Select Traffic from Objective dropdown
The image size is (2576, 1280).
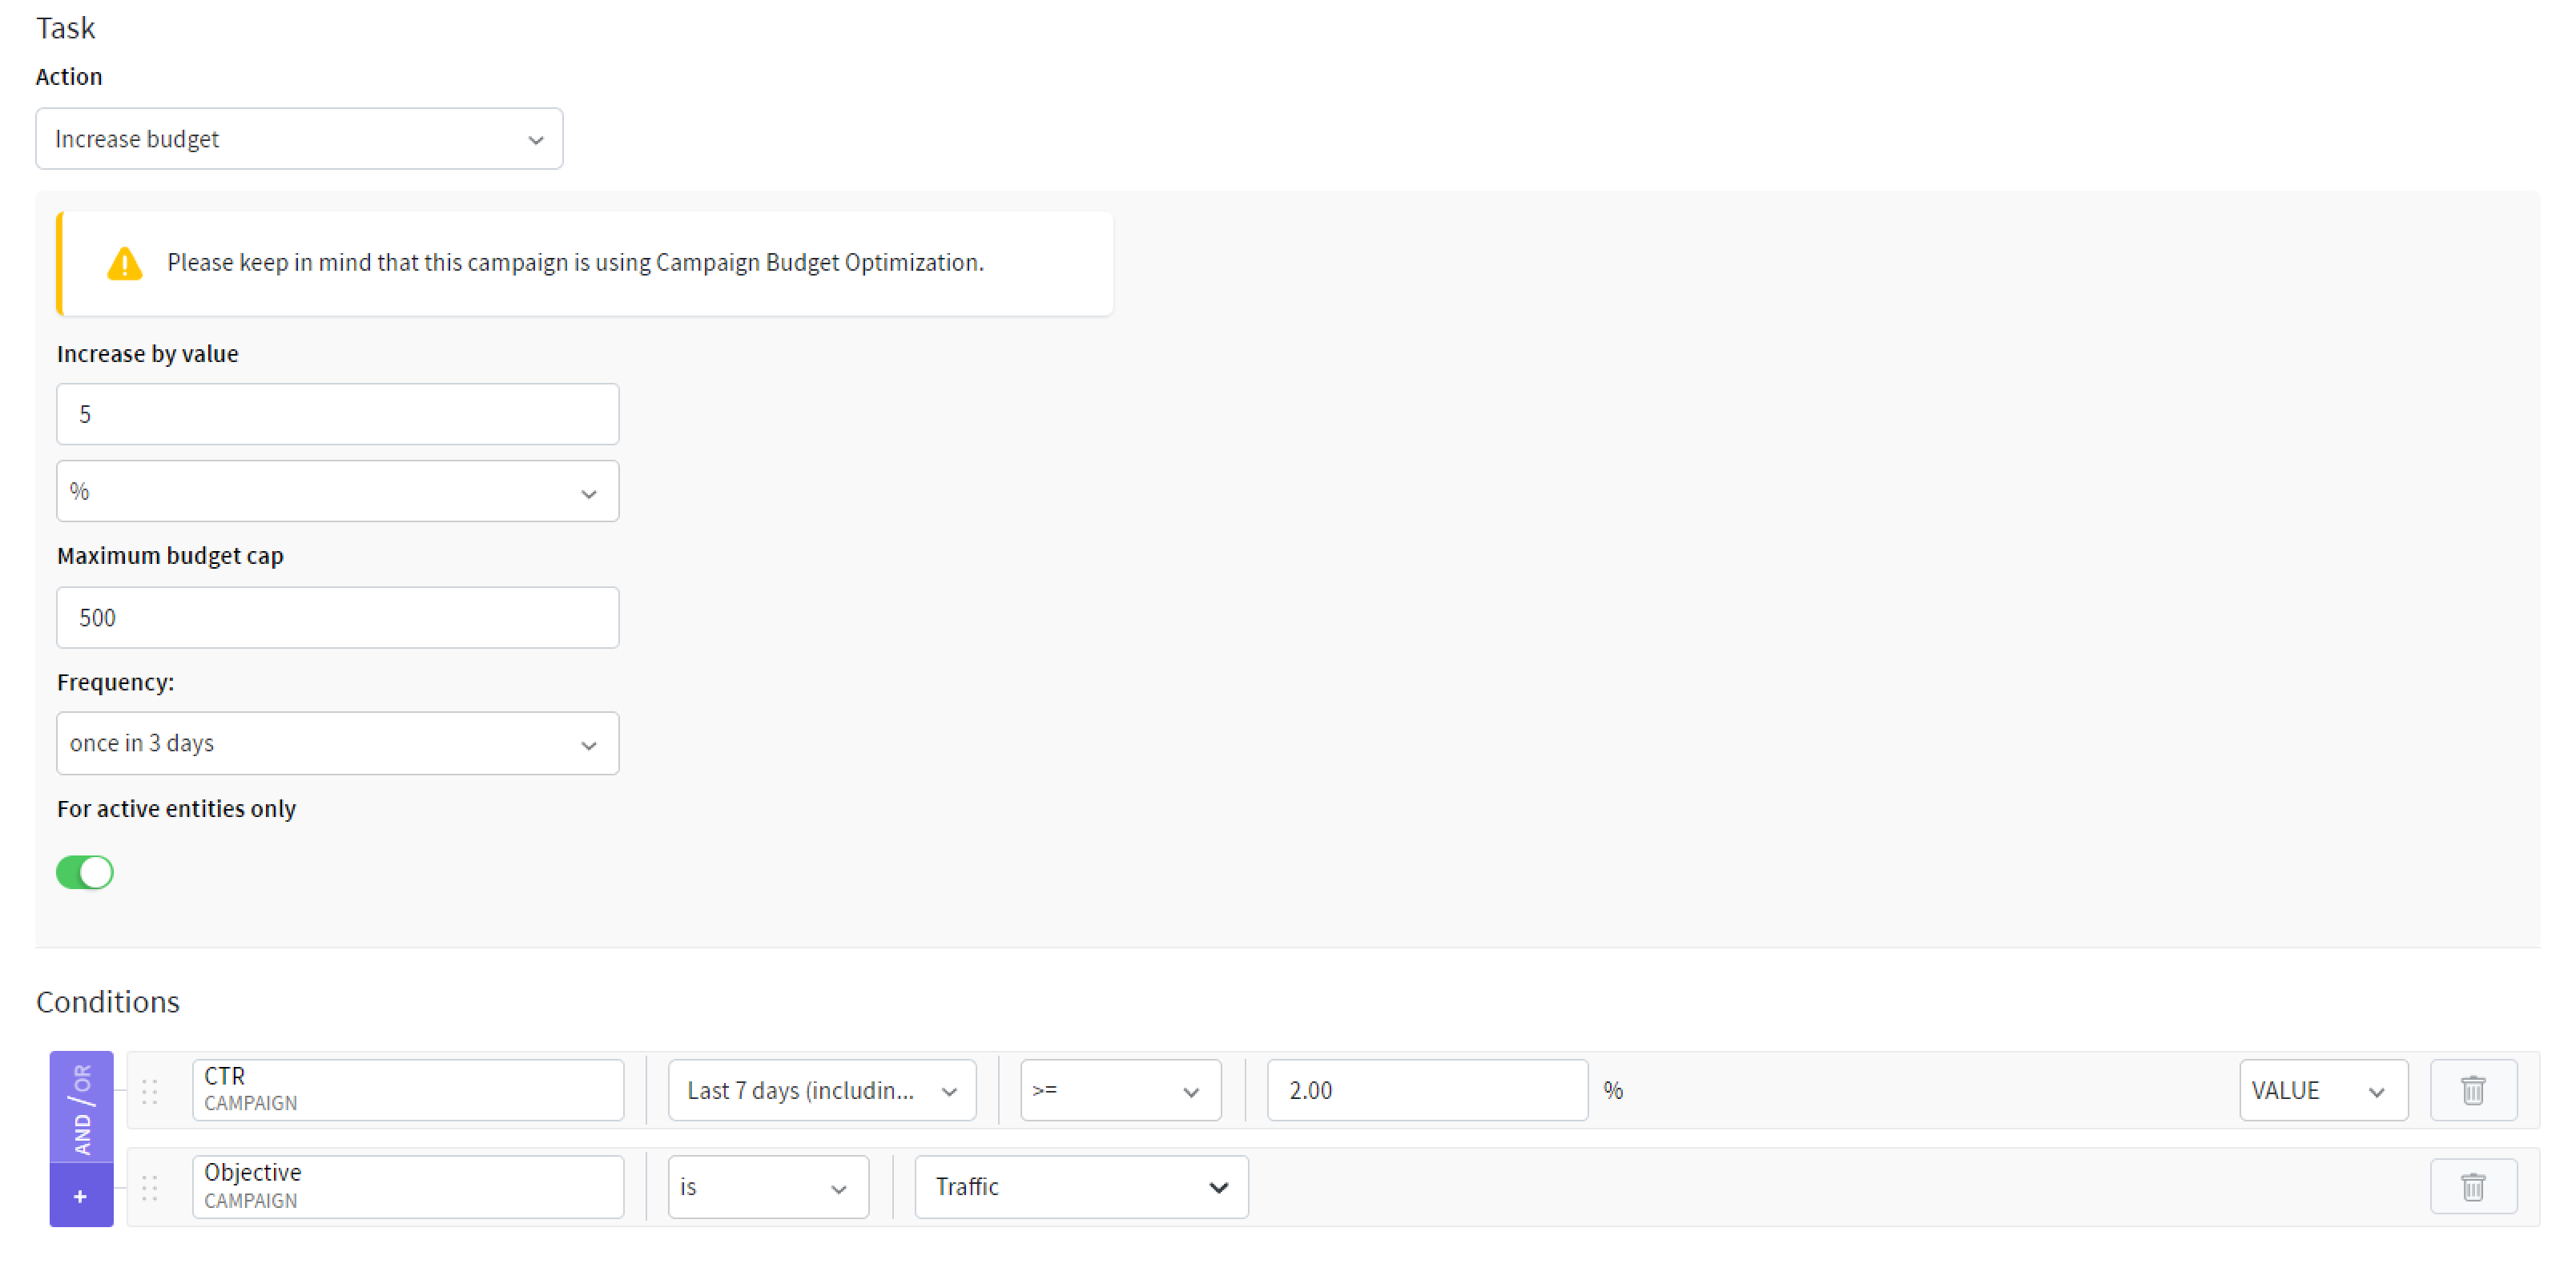click(1076, 1185)
